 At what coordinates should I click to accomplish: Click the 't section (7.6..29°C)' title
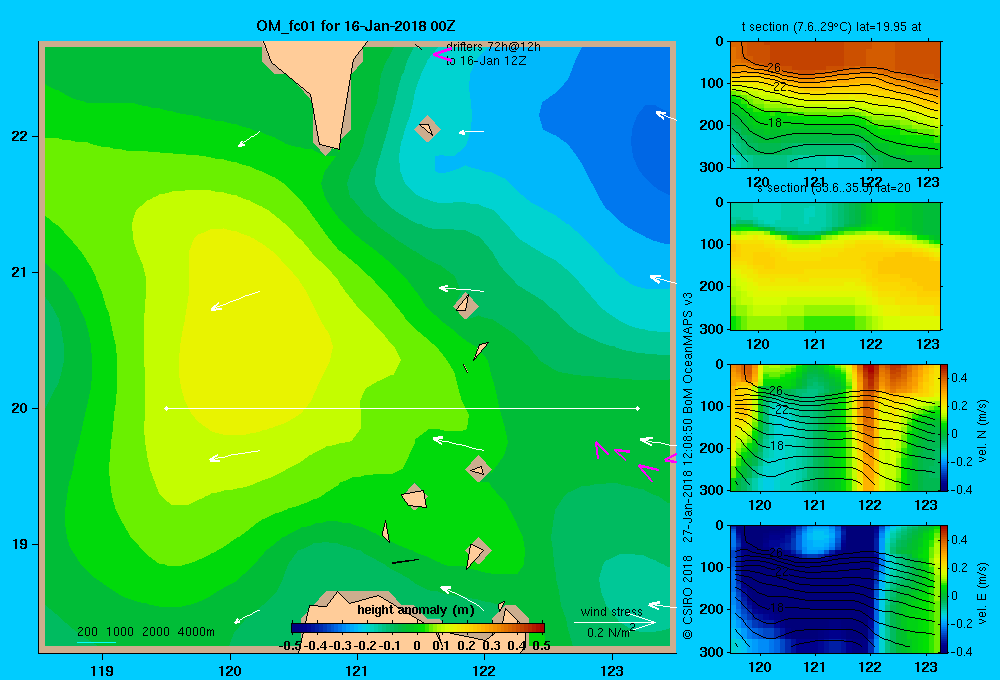(831, 27)
